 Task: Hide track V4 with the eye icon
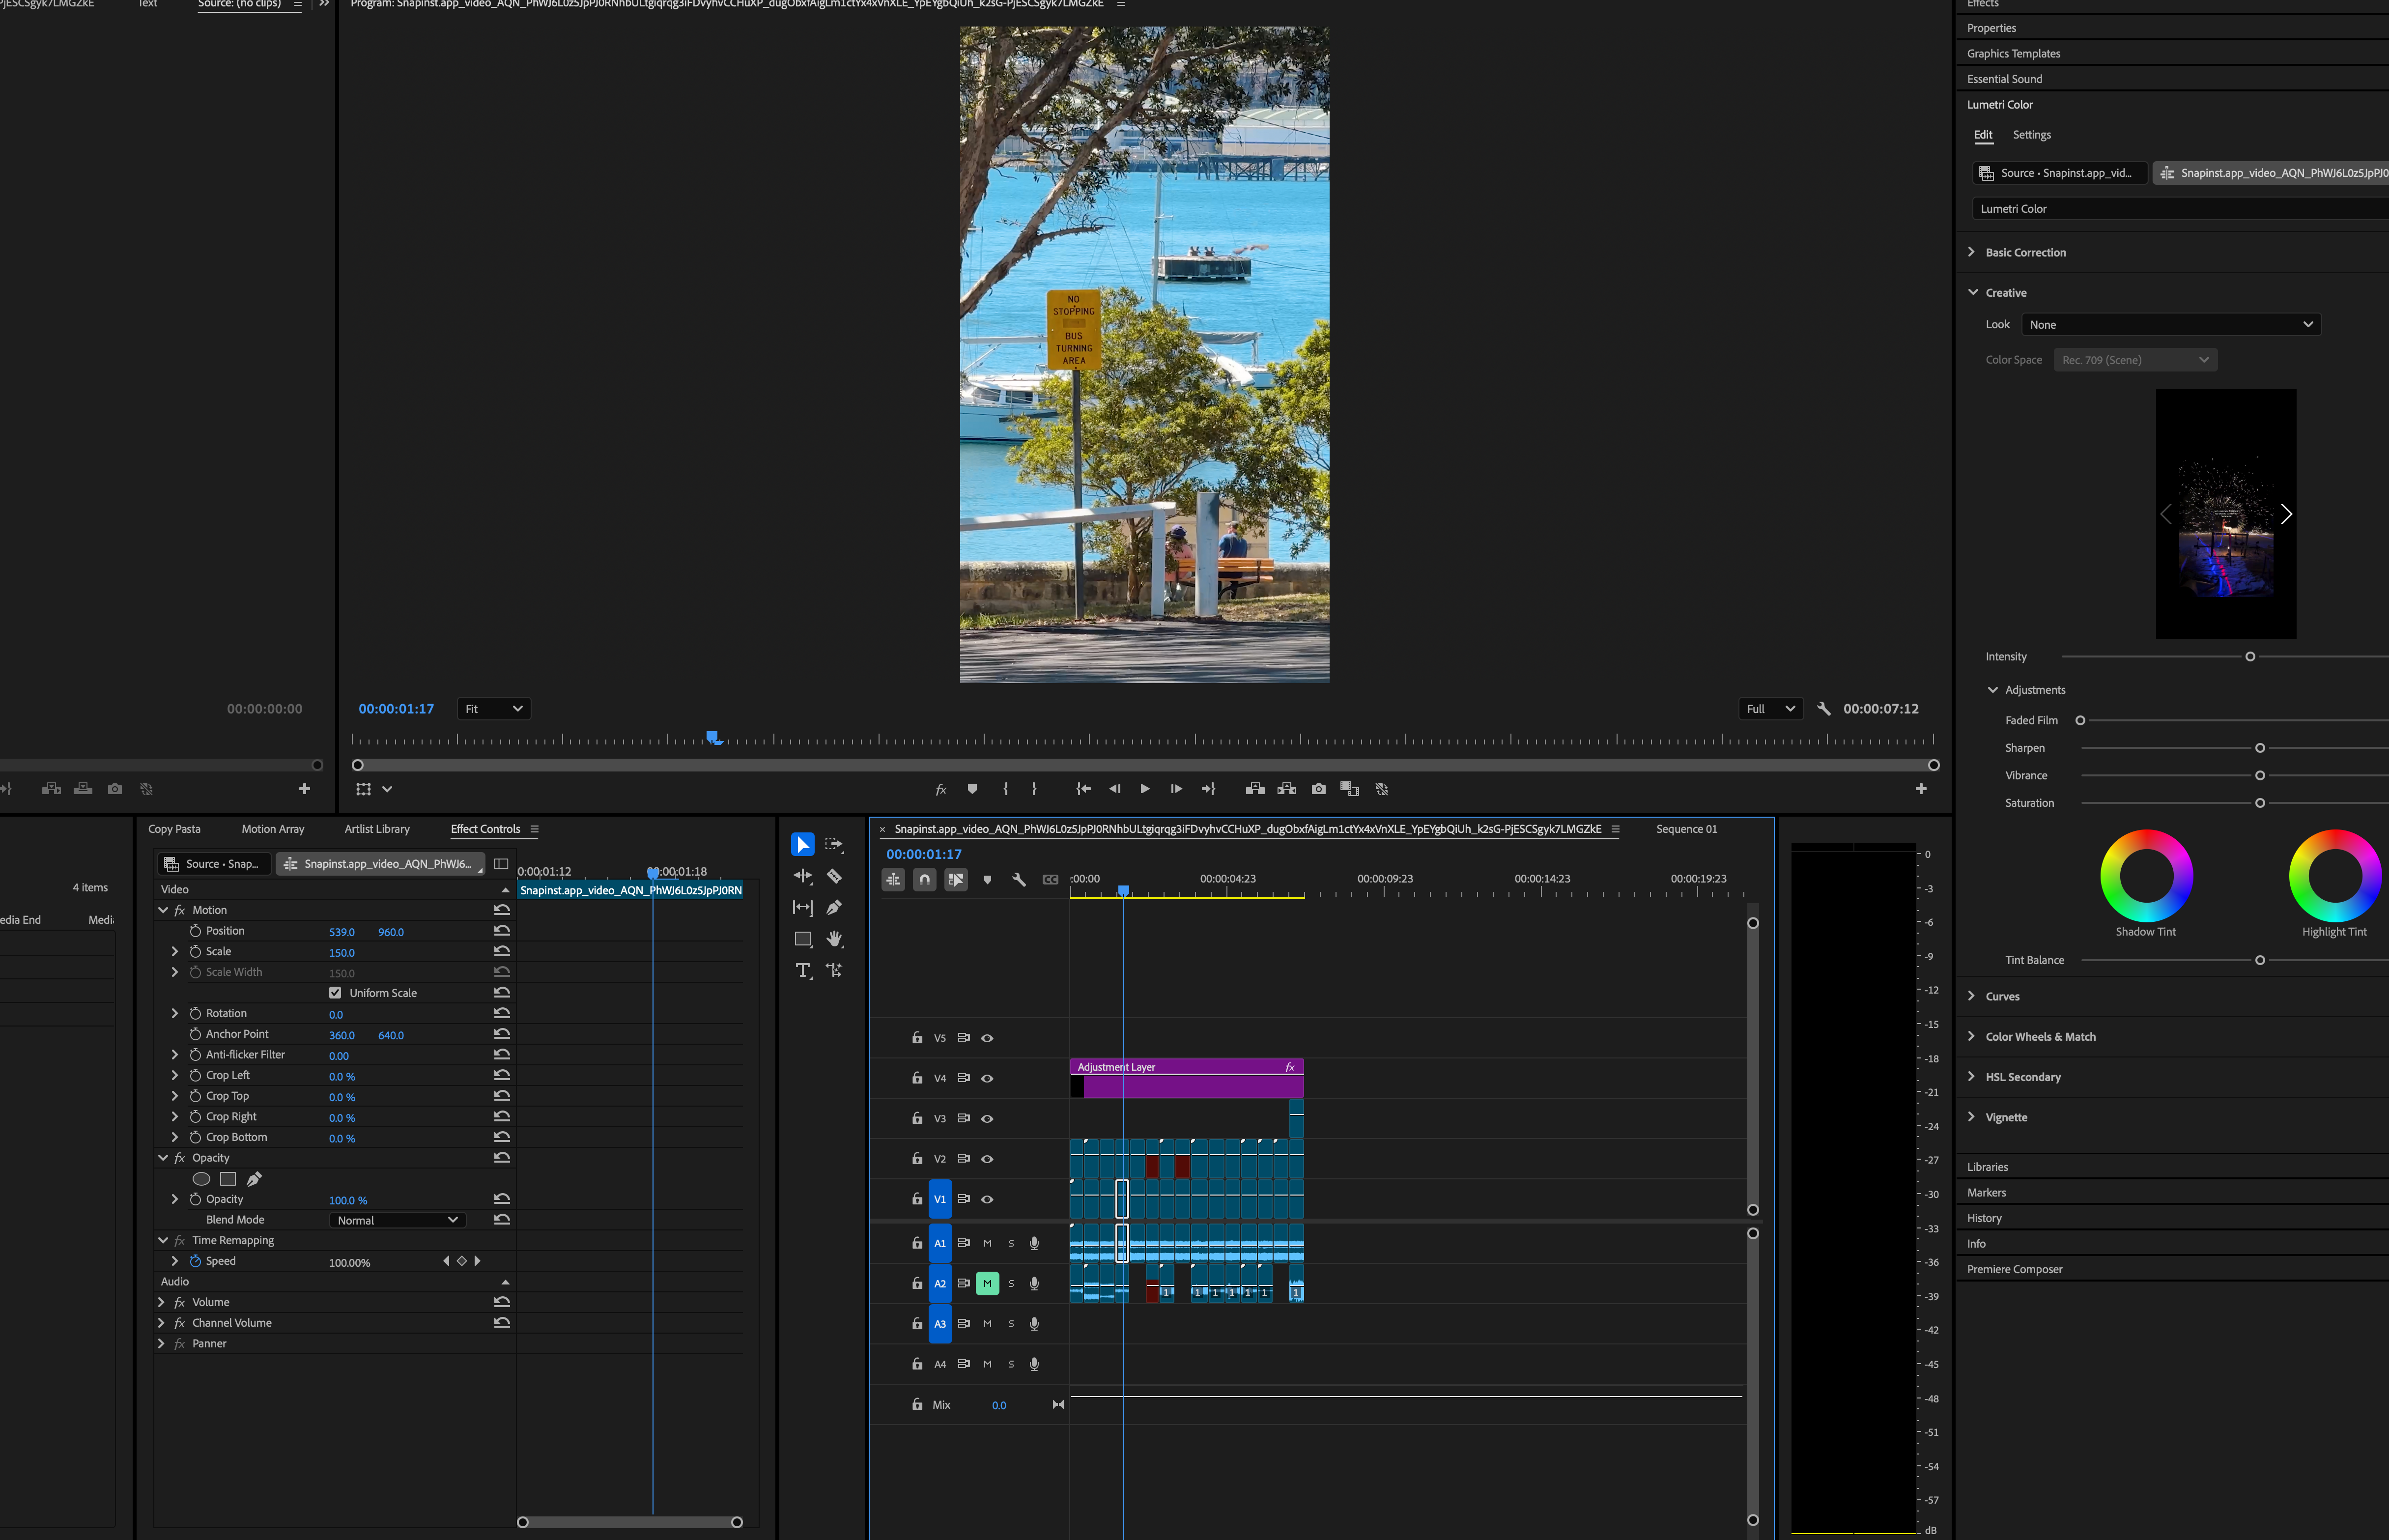click(987, 1078)
